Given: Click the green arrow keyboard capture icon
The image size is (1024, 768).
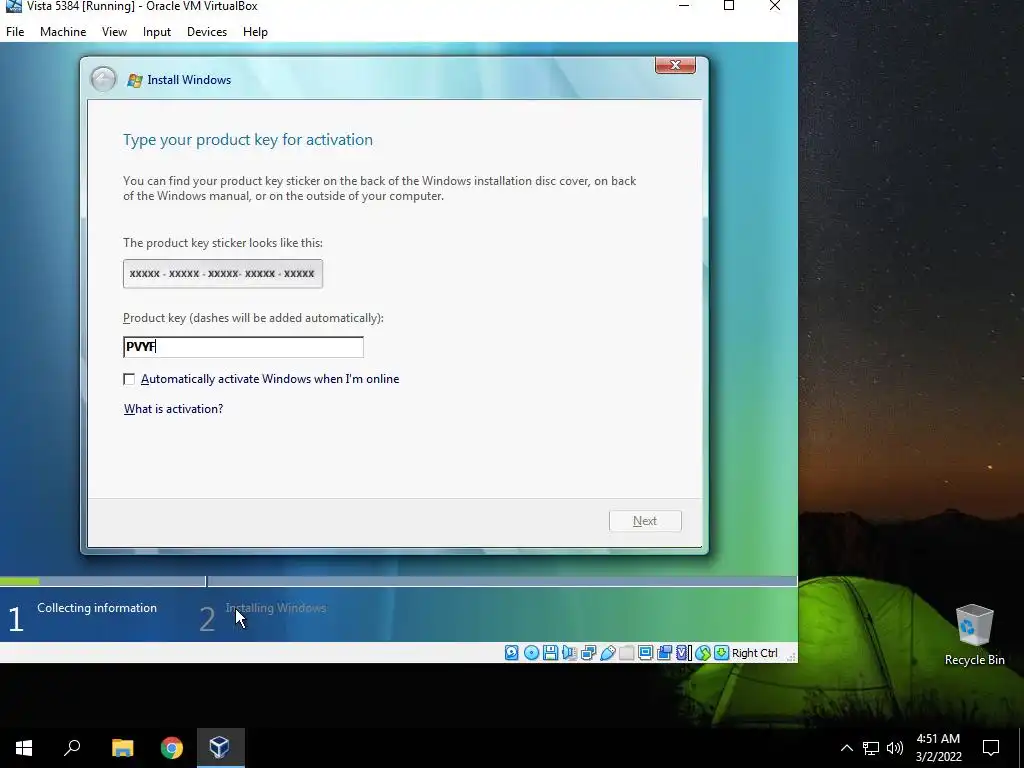Looking at the screenshot, I should coord(722,652).
